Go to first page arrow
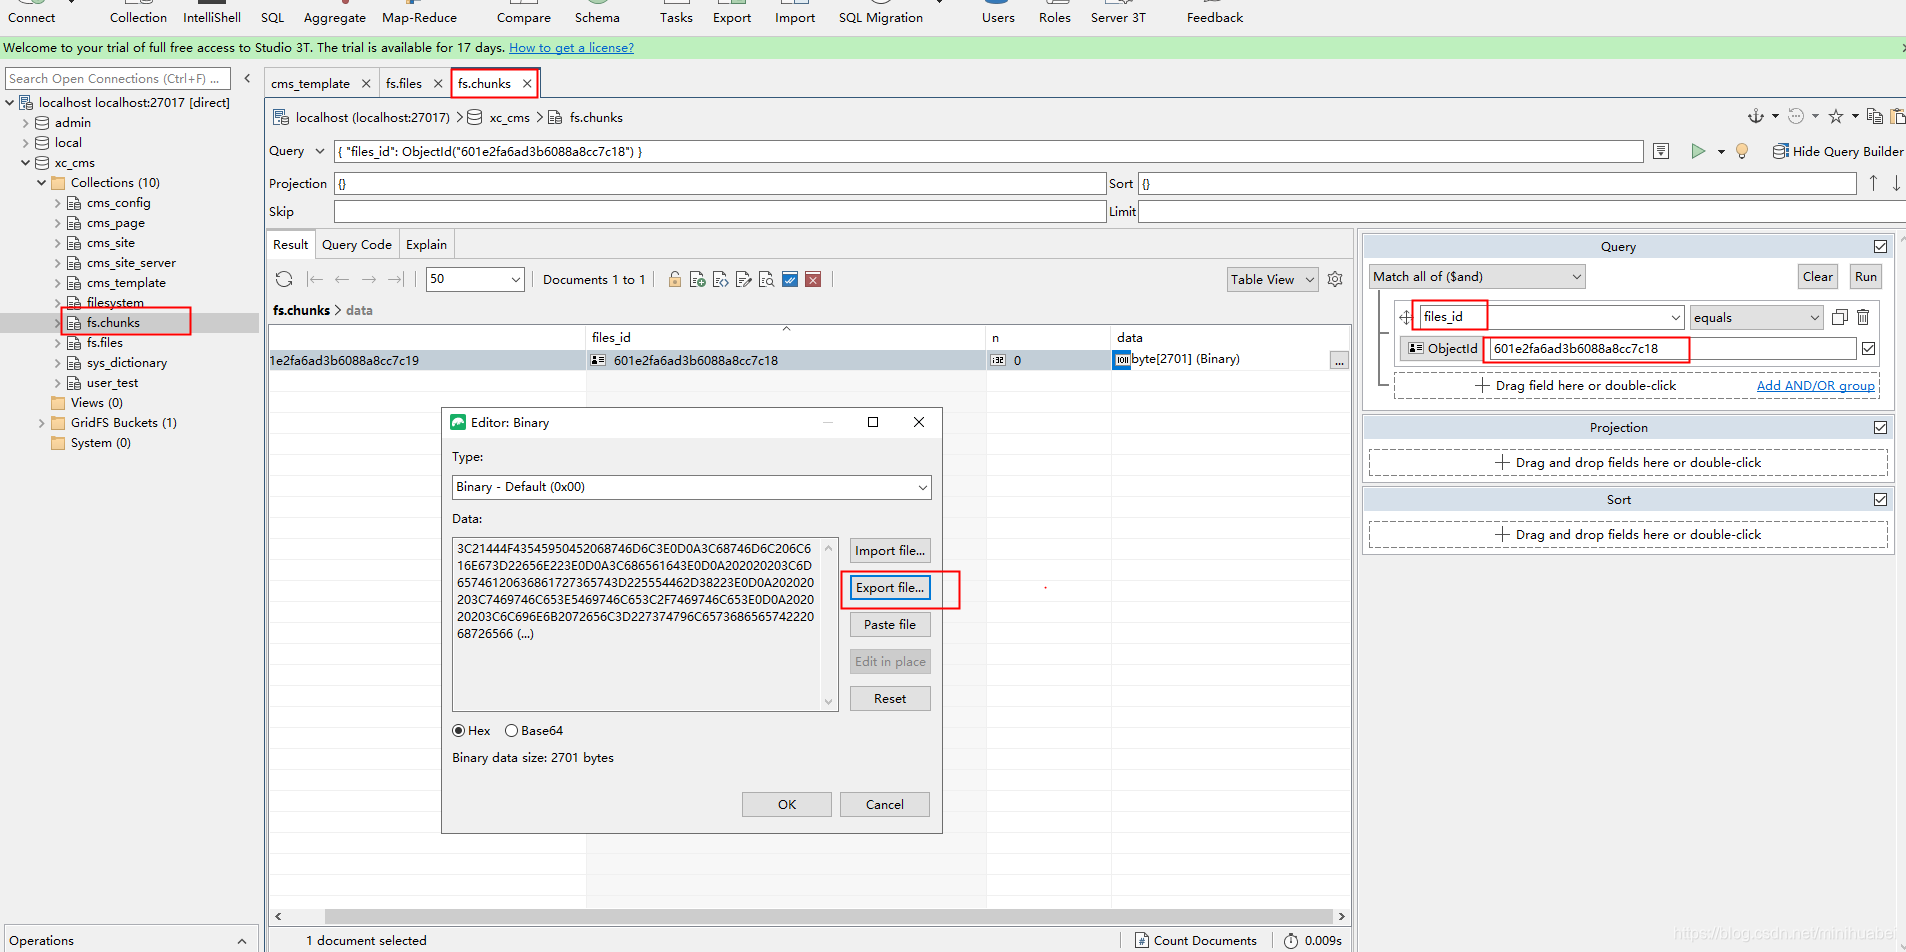 click(x=315, y=279)
